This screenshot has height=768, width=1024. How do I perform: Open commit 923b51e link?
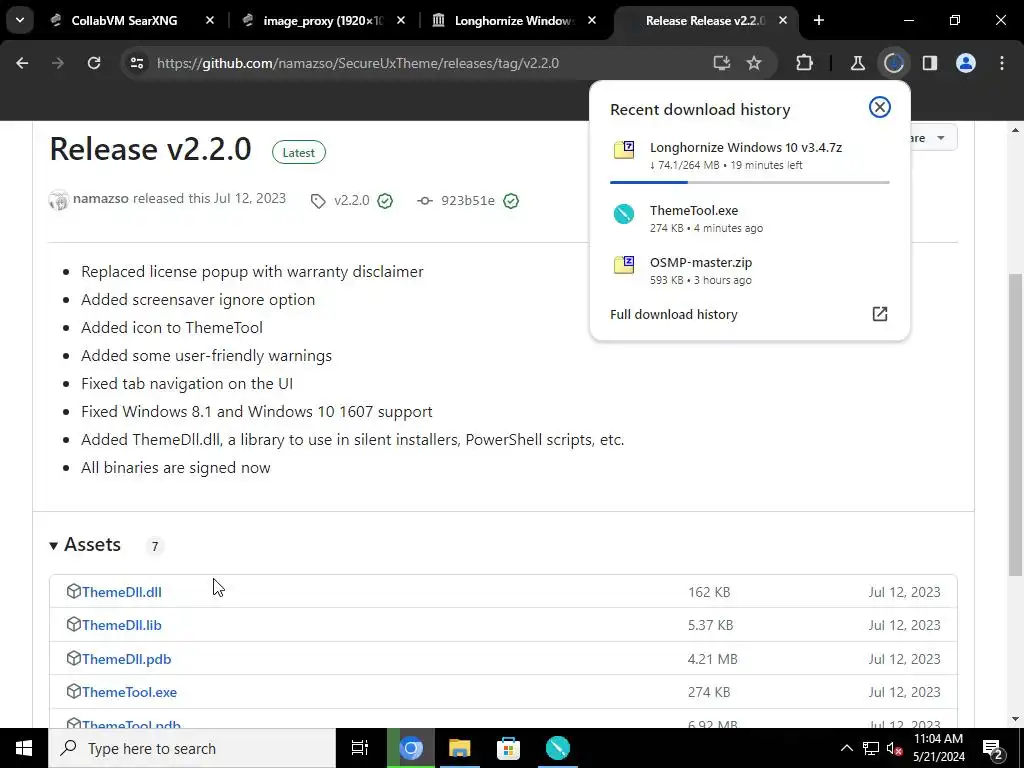[x=468, y=200]
